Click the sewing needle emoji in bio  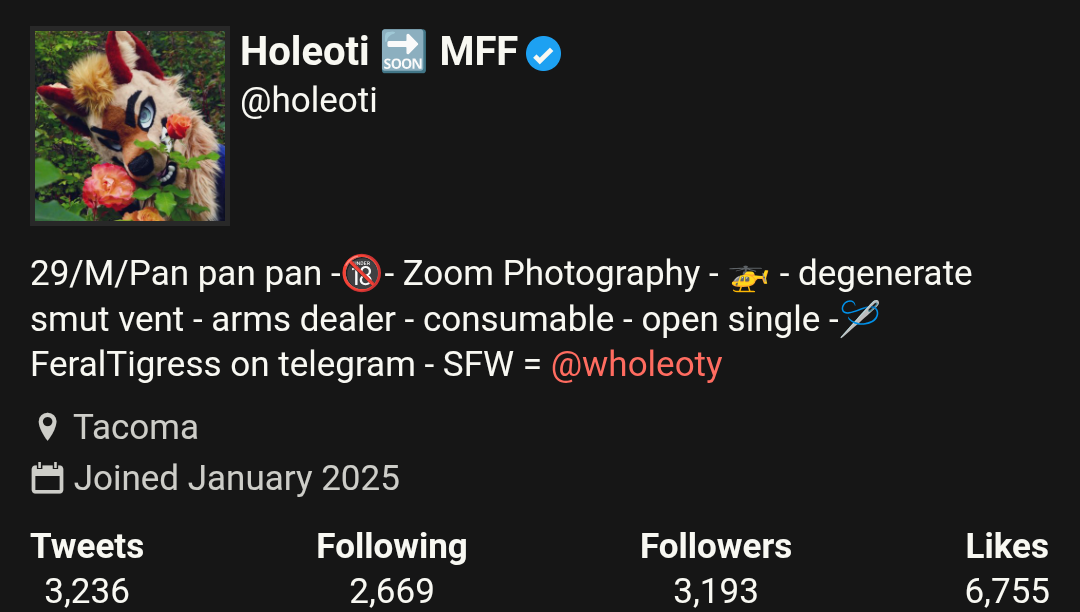pyautogui.click(x=860, y=318)
